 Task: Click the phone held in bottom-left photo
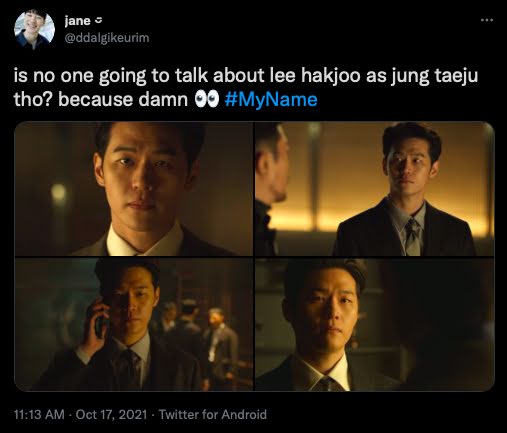pyautogui.click(x=100, y=321)
